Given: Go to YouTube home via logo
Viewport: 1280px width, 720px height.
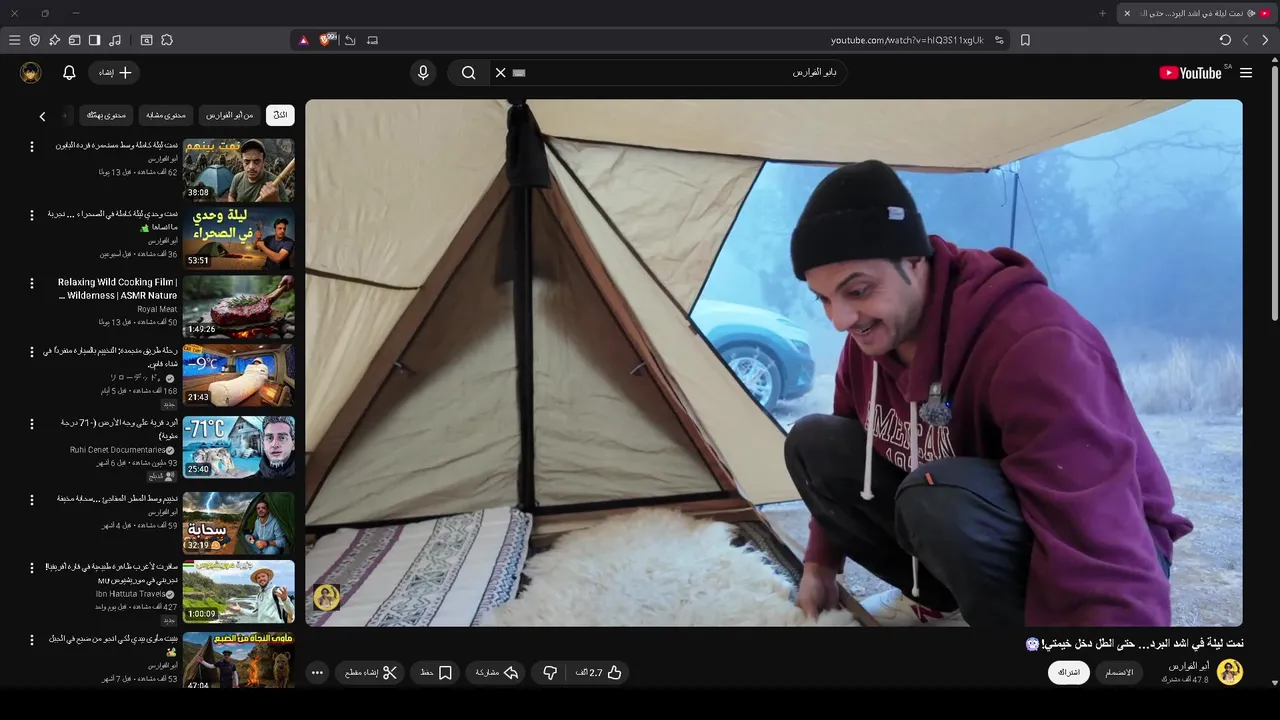Looking at the screenshot, I should (x=1193, y=73).
